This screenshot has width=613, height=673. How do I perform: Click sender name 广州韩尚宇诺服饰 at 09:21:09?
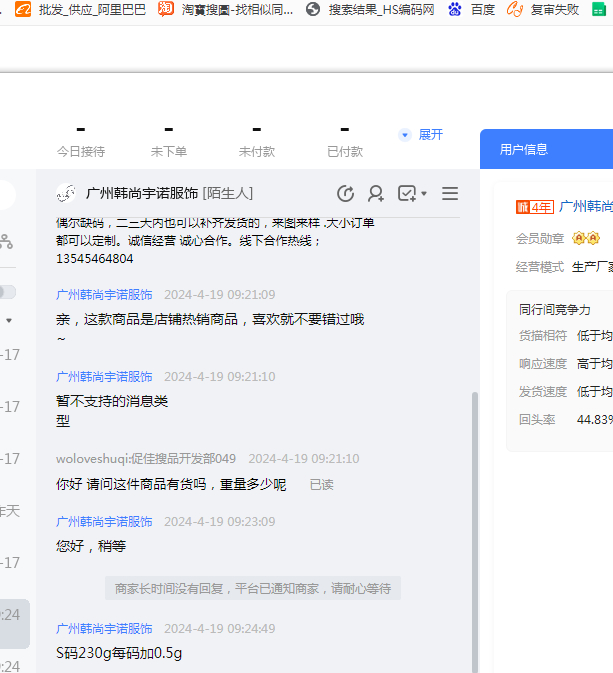point(104,294)
